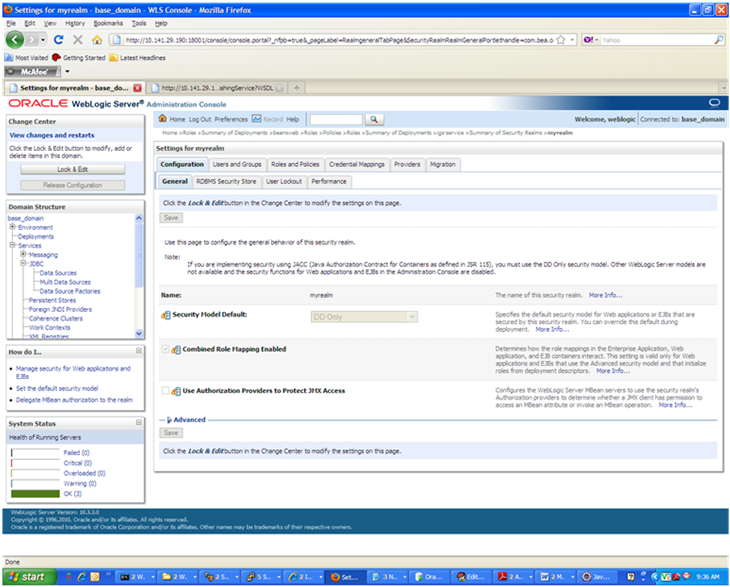Open the McAfee toolbar dropdown arrow
Image resolution: width=730 pixels, height=587 pixels.
click(x=68, y=72)
